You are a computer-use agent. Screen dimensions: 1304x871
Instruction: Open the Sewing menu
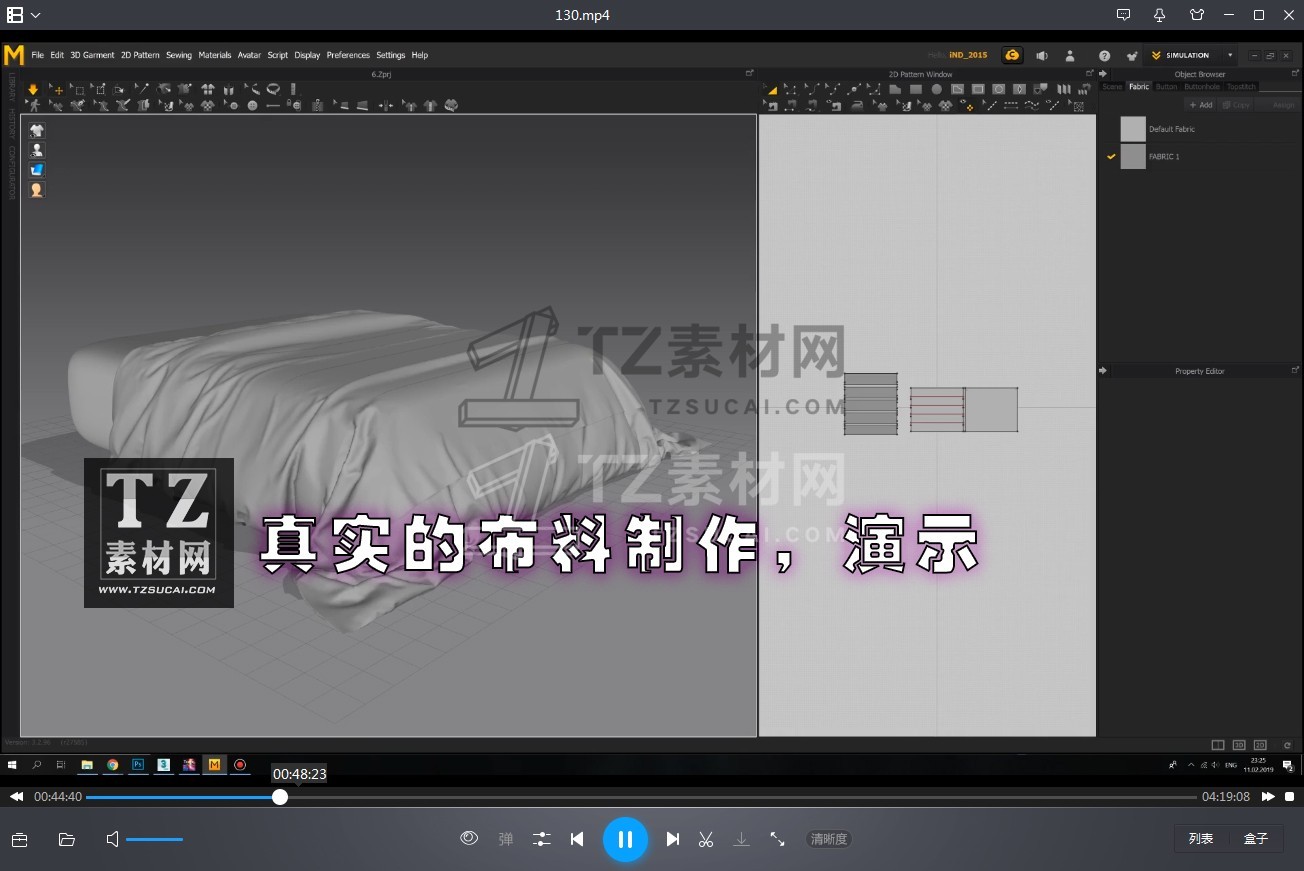[x=179, y=55]
